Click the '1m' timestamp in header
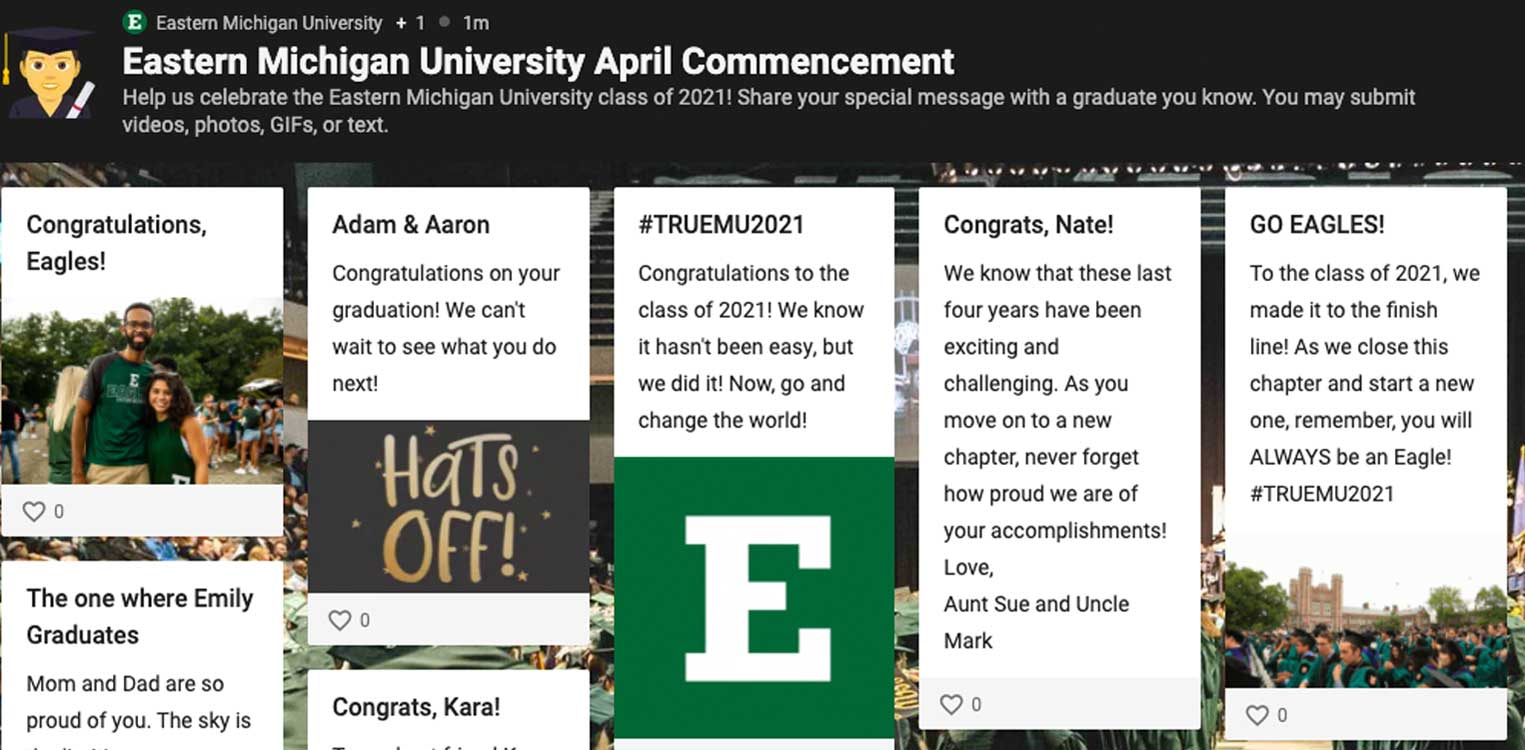 pos(476,22)
